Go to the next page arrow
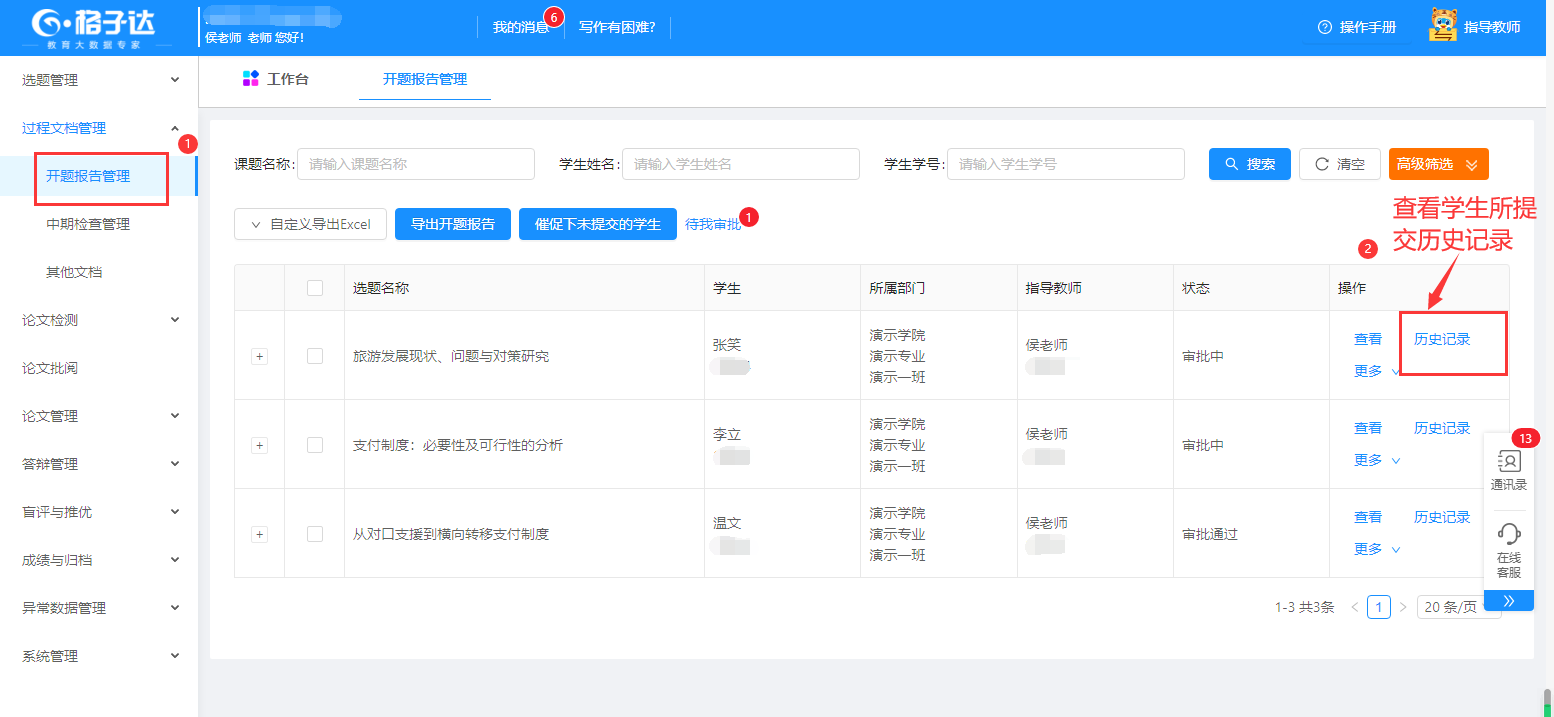Image resolution: width=1554 pixels, height=717 pixels. (x=1403, y=607)
